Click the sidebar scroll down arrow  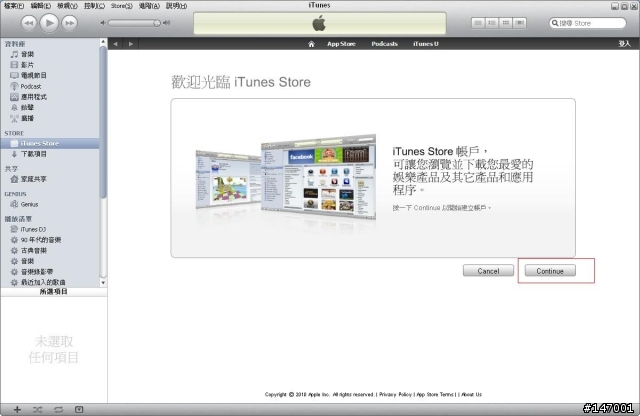tap(103, 283)
